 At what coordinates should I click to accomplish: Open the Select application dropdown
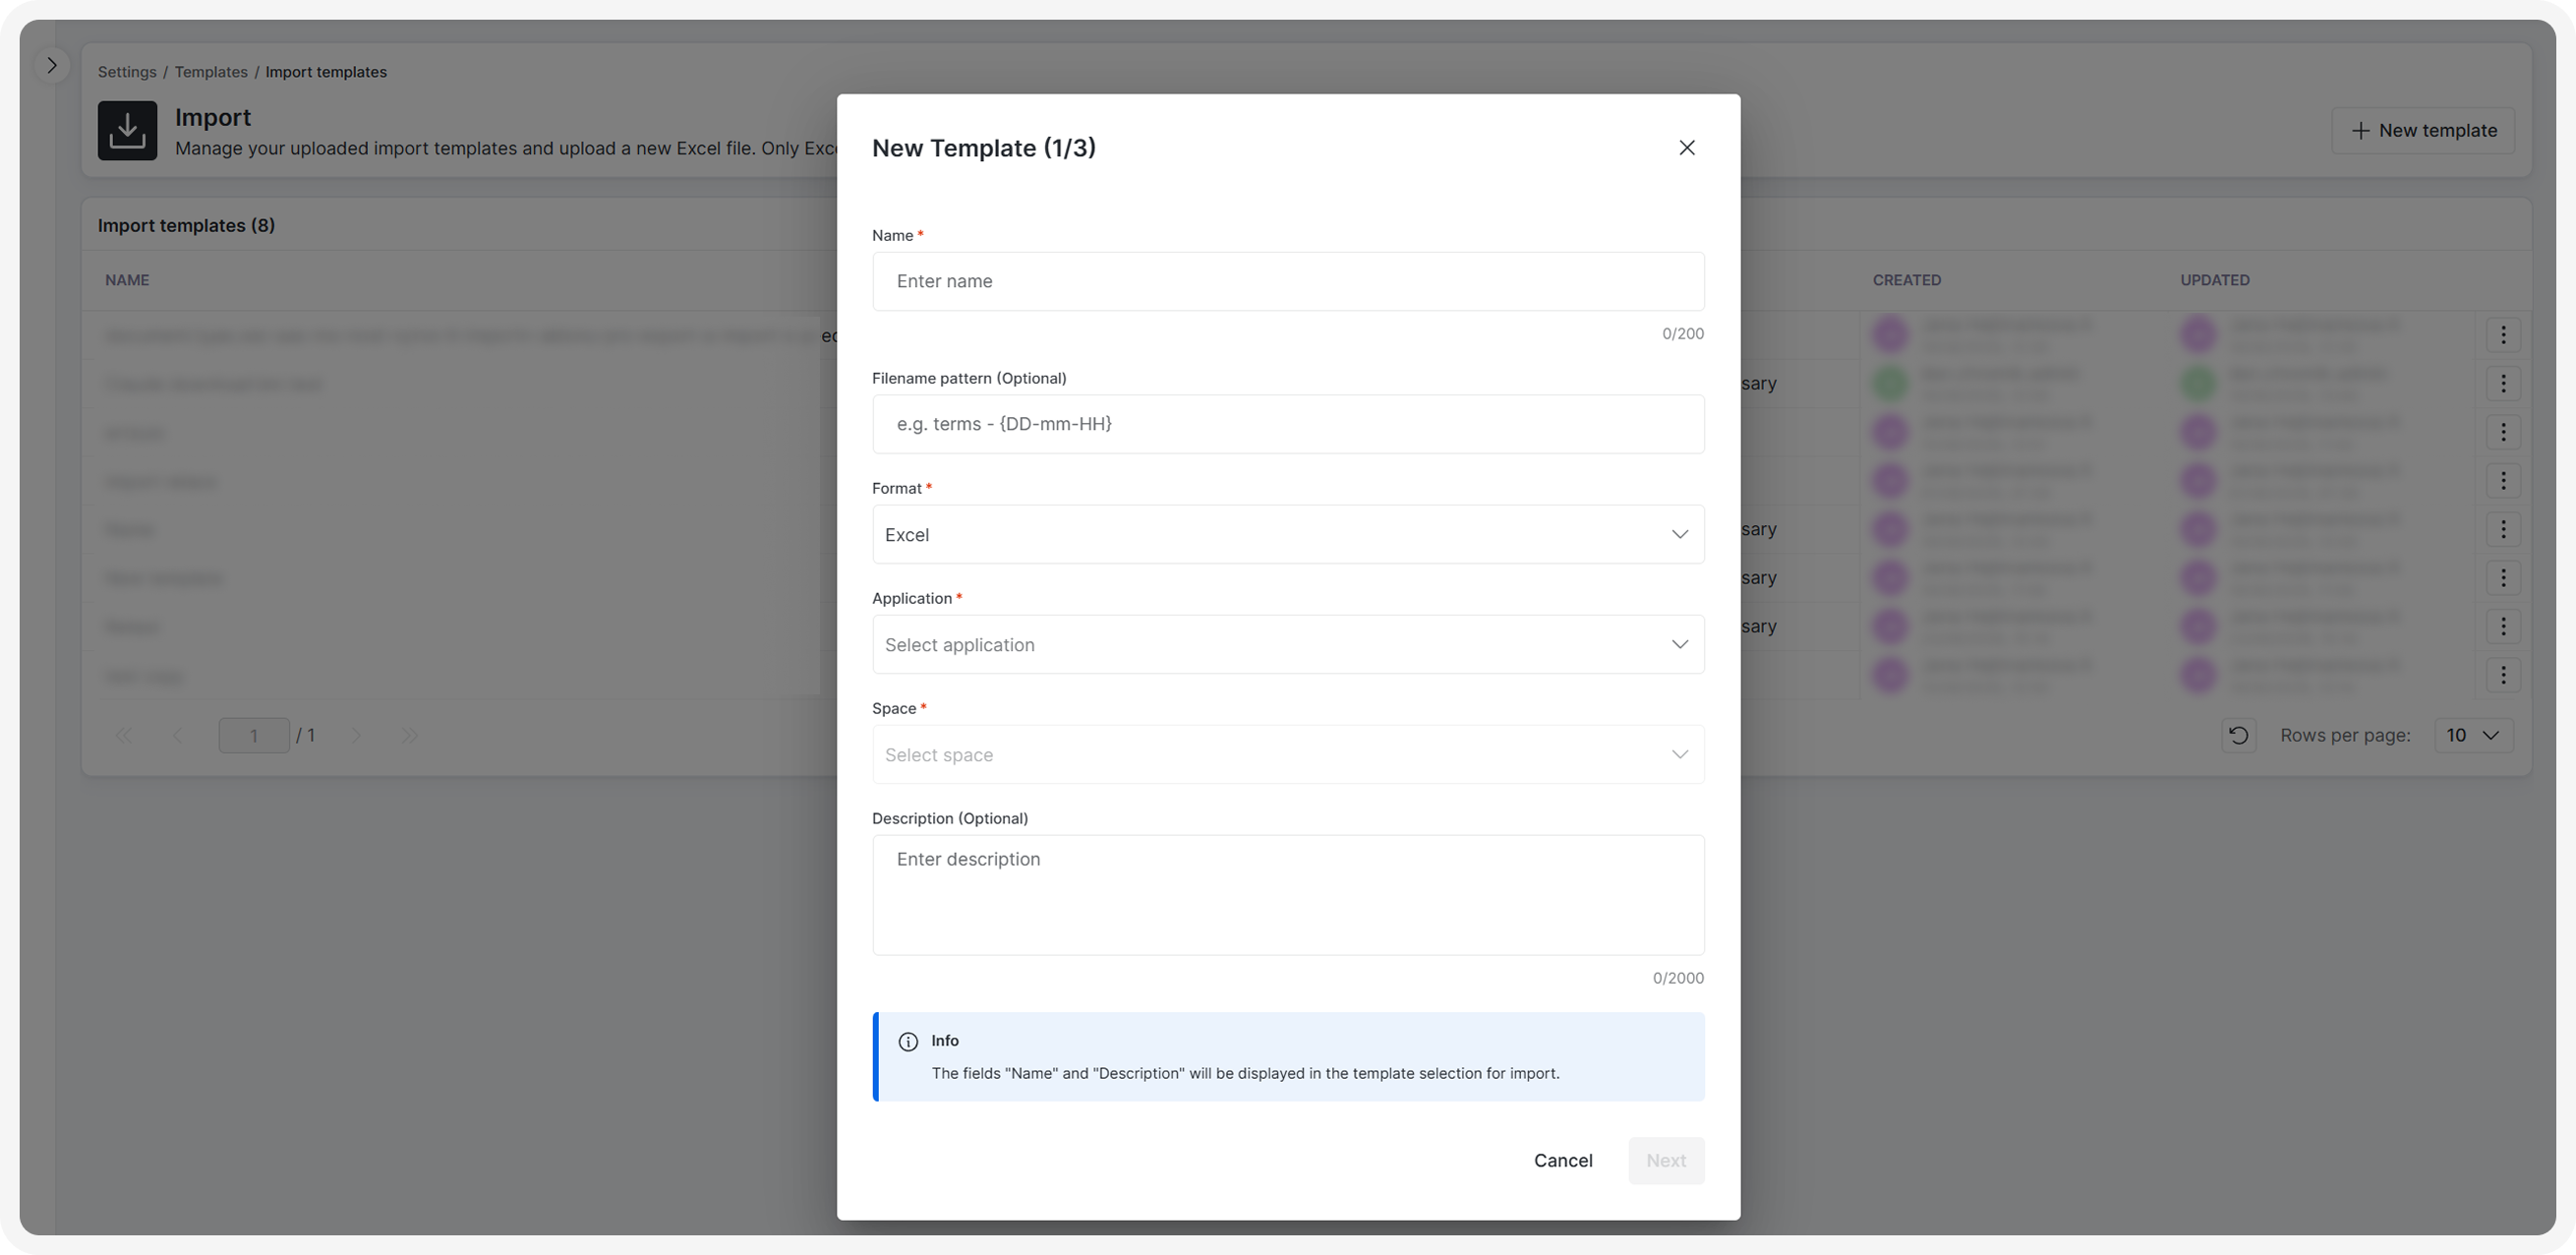(1288, 644)
